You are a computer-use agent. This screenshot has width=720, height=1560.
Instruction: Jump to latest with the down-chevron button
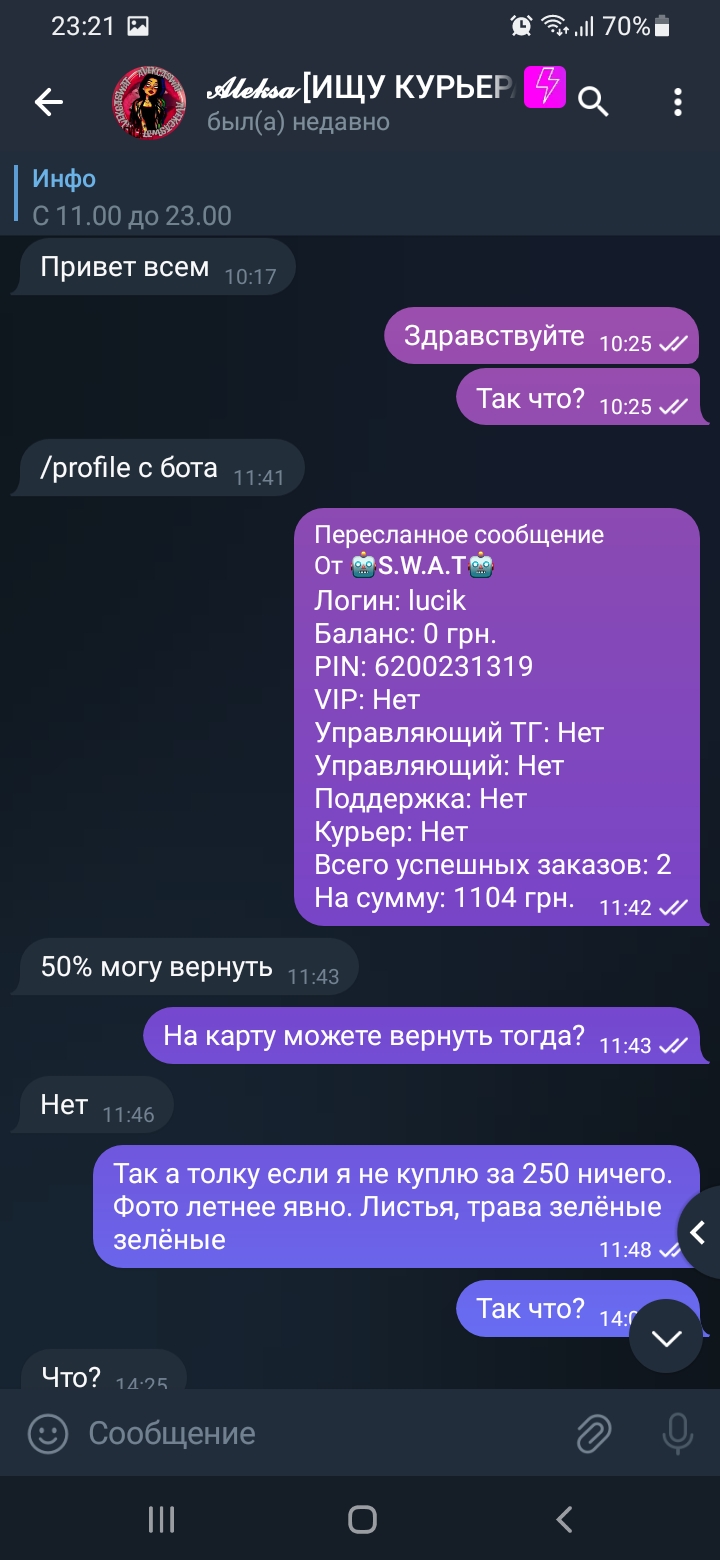tap(666, 1338)
